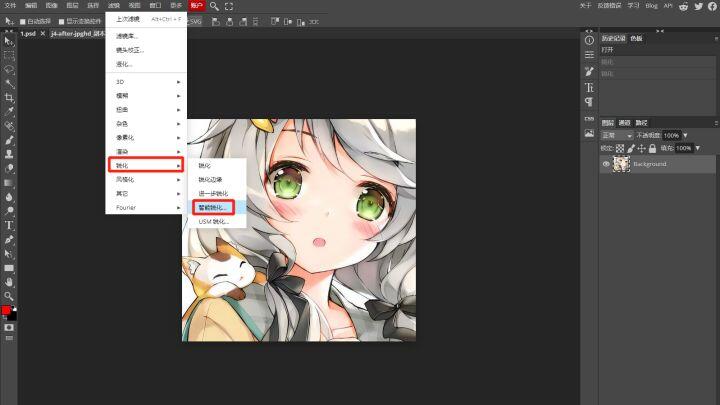Select the Brush tool
720x405 pixels.
click(9, 140)
